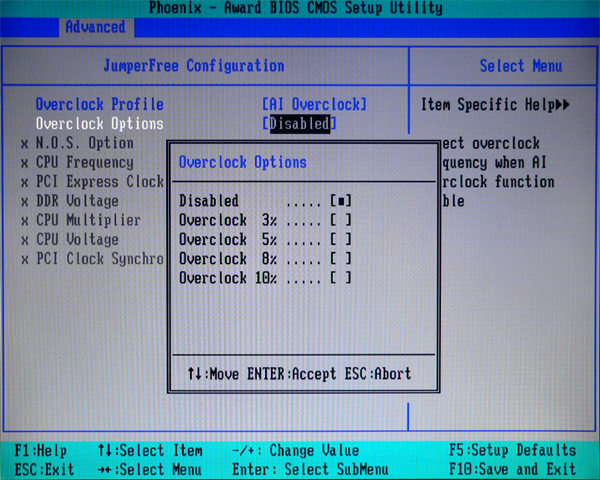Click Enter: Select SubMenu footer hint

coord(310,470)
